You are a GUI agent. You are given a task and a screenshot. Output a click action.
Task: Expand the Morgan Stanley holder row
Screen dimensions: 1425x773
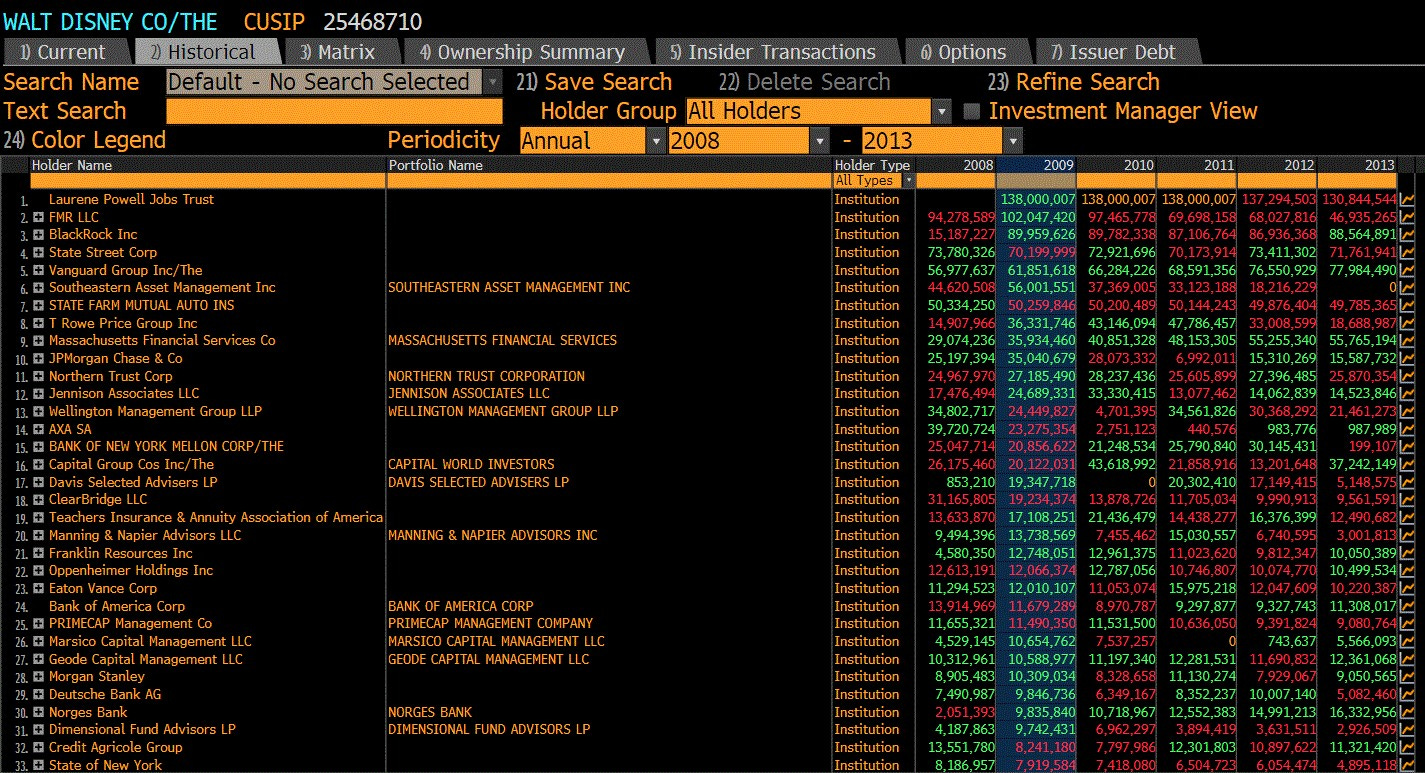tap(38, 677)
